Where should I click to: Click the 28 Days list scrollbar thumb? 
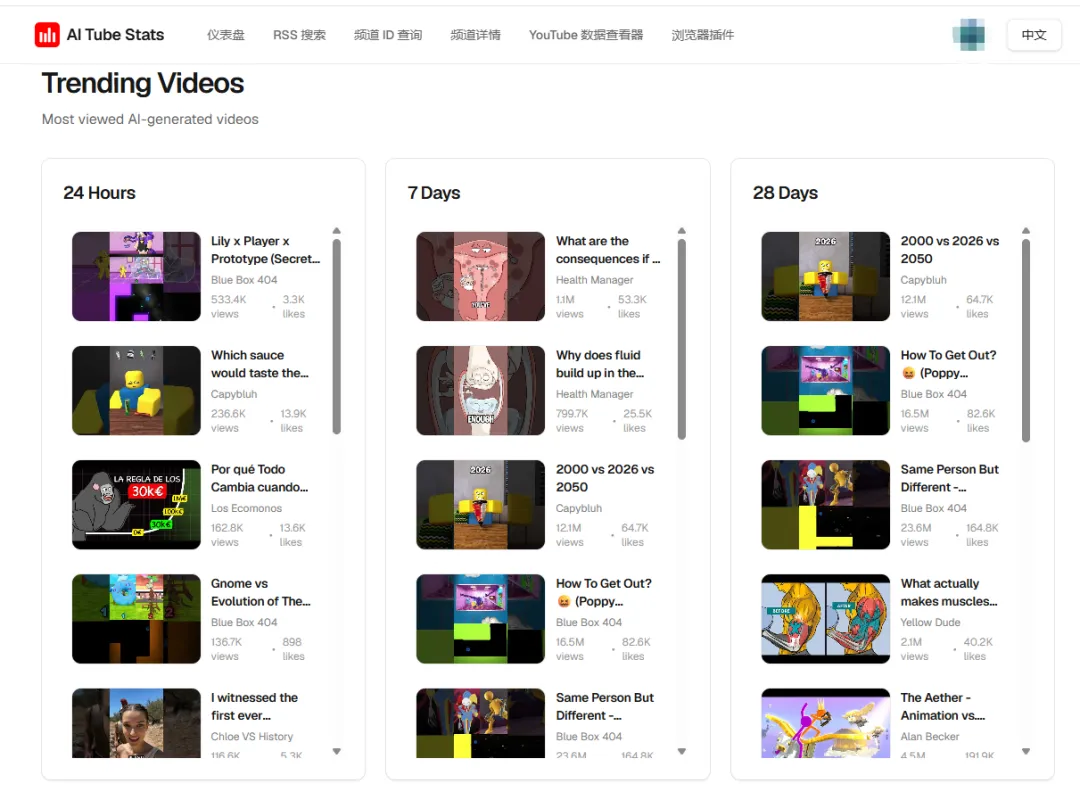1026,340
